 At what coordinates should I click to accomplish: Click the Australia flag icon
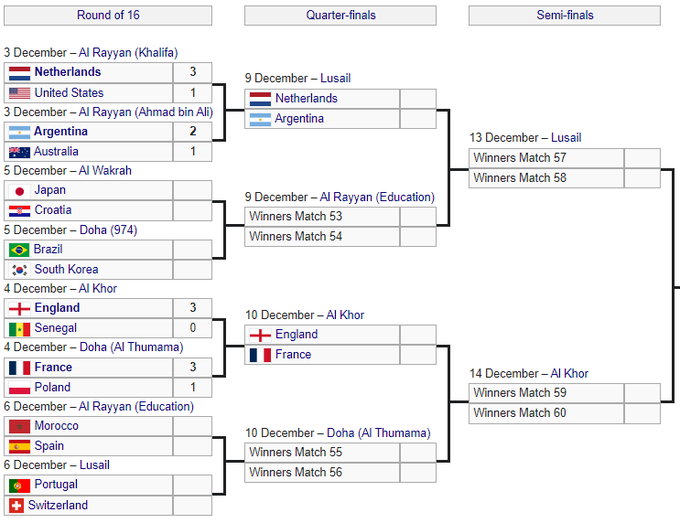[x=18, y=152]
